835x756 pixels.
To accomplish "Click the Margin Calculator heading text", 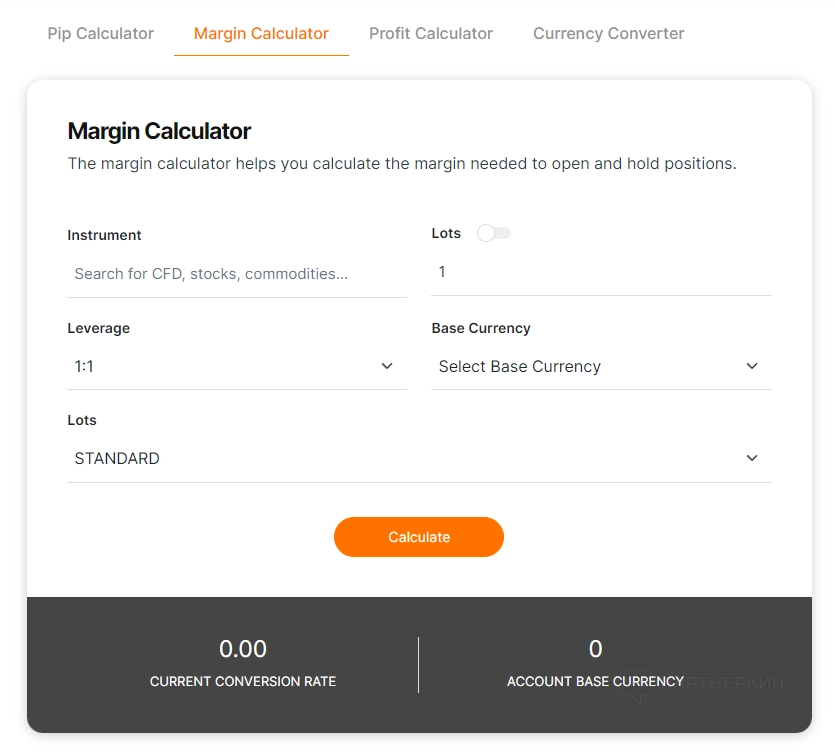I will click(x=159, y=131).
